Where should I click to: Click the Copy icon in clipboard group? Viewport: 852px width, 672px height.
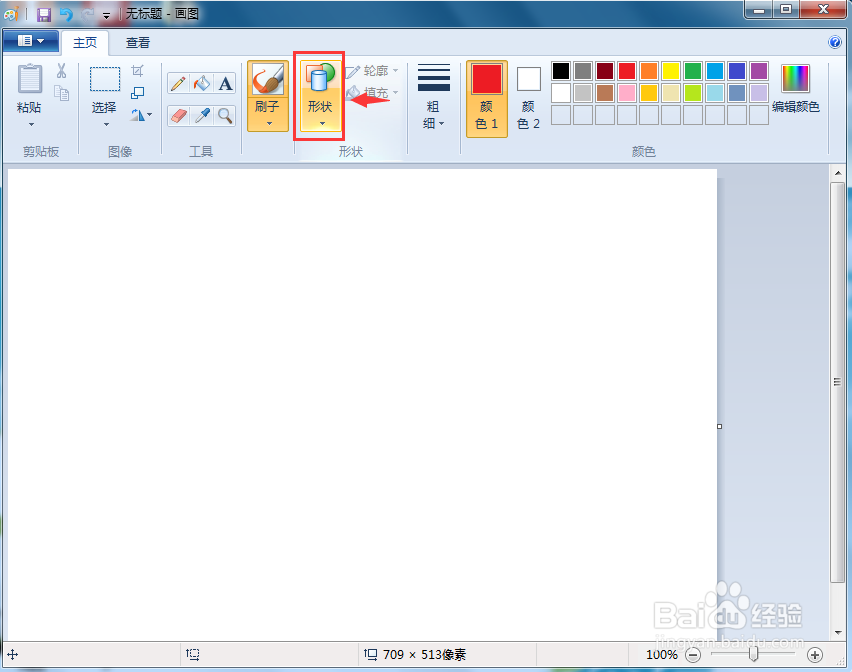(x=61, y=93)
